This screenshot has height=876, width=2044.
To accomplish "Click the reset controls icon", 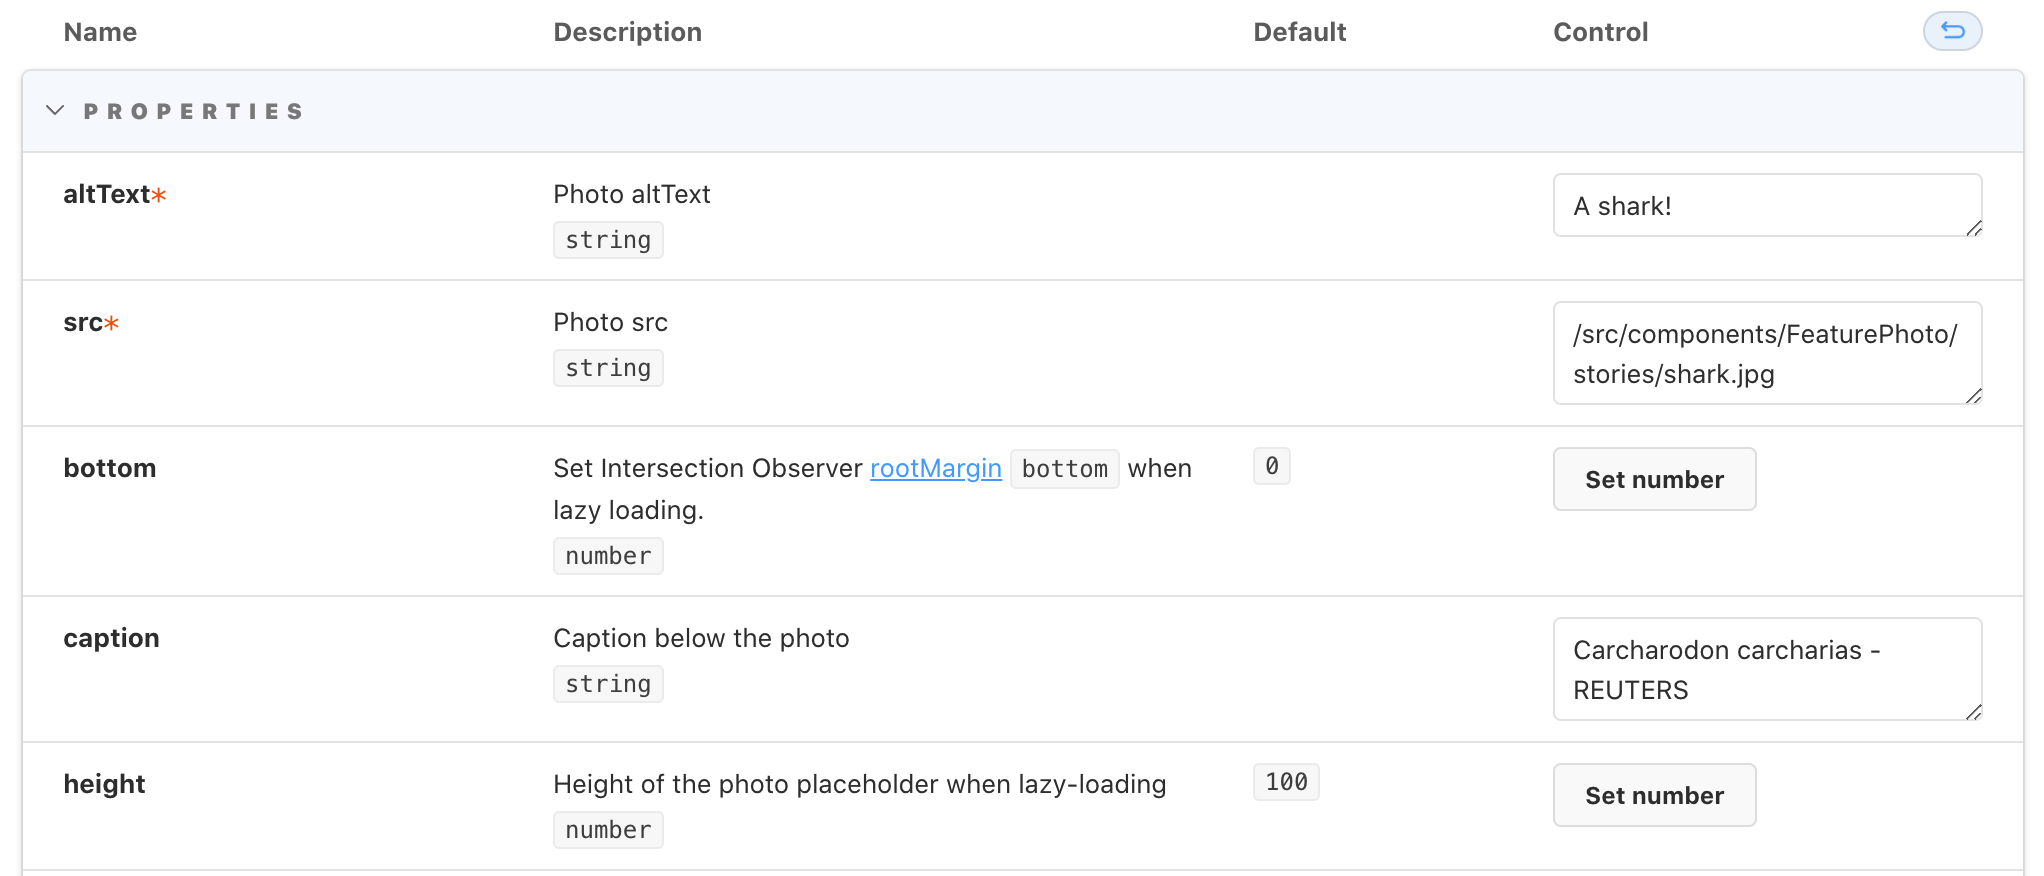I will click(1952, 31).
